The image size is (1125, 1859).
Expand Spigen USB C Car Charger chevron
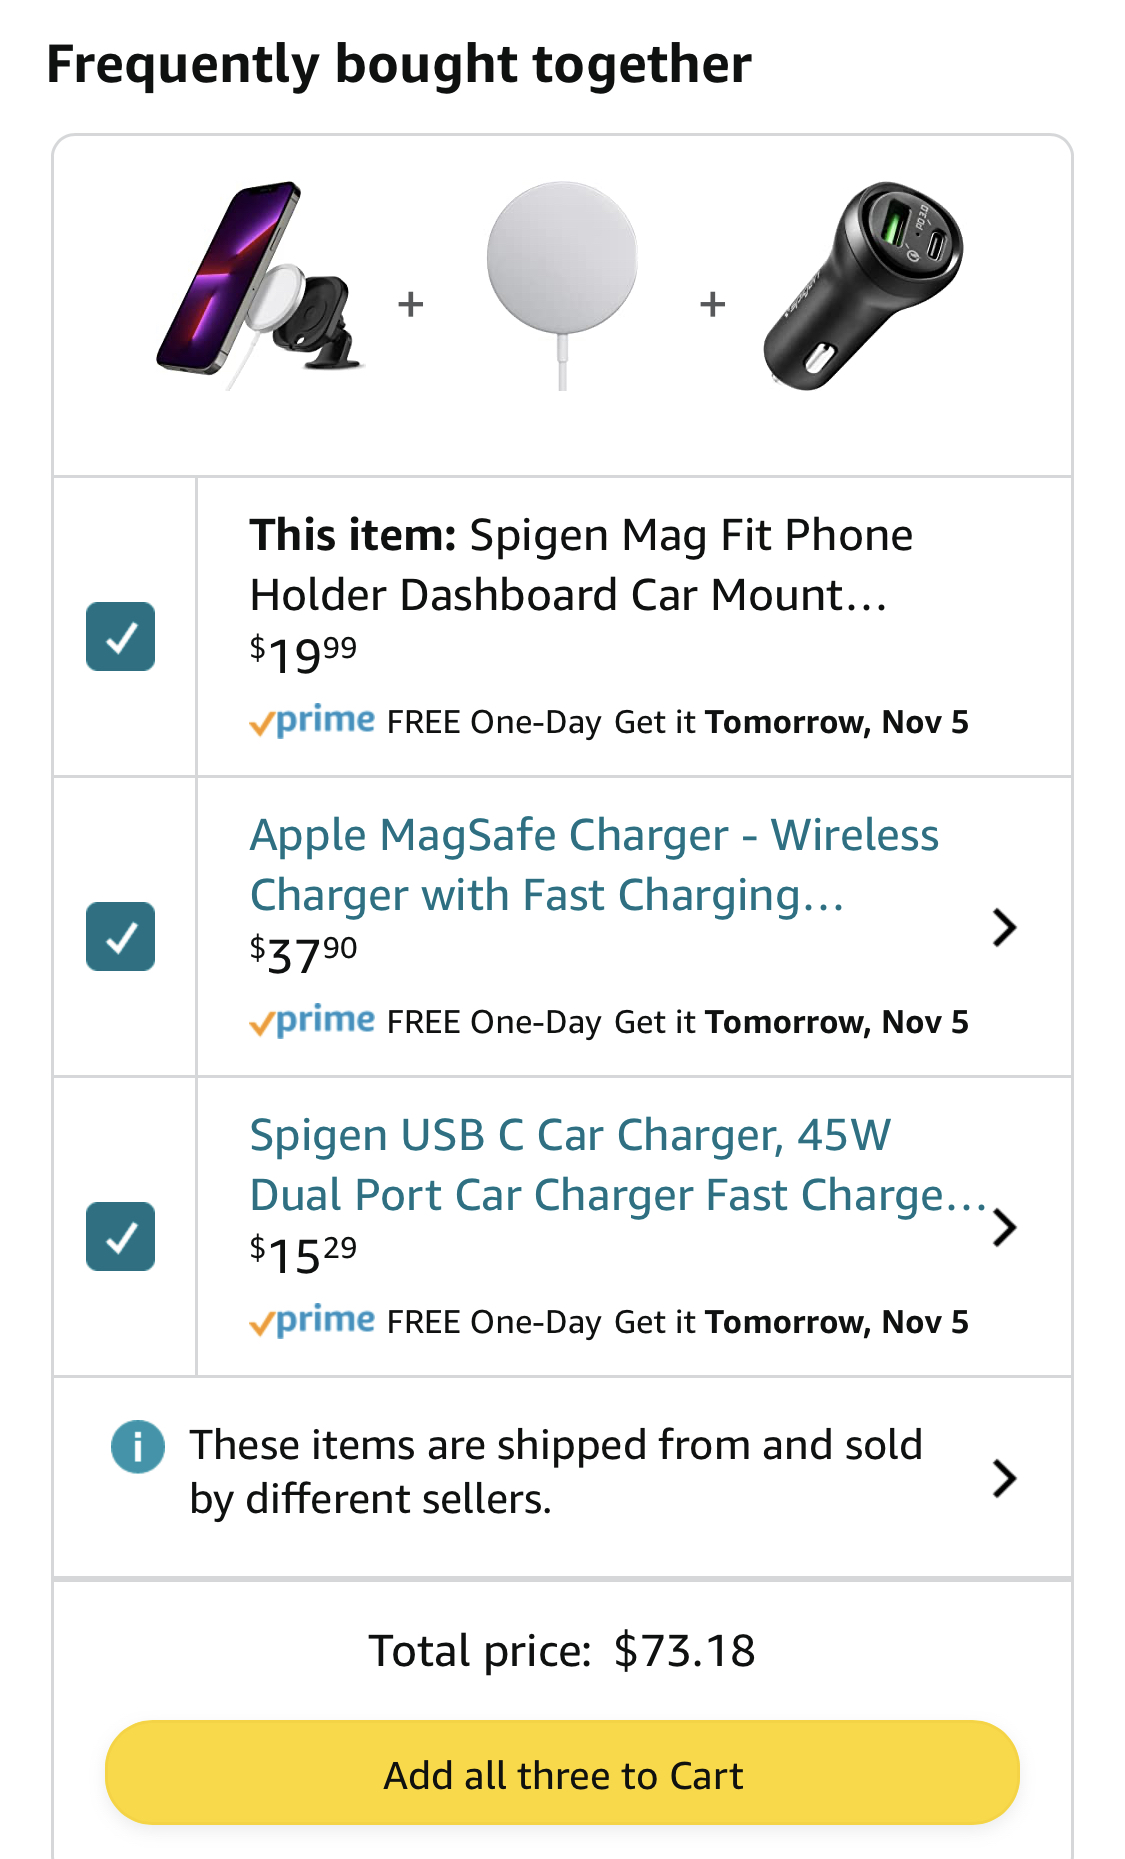point(1004,1228)
